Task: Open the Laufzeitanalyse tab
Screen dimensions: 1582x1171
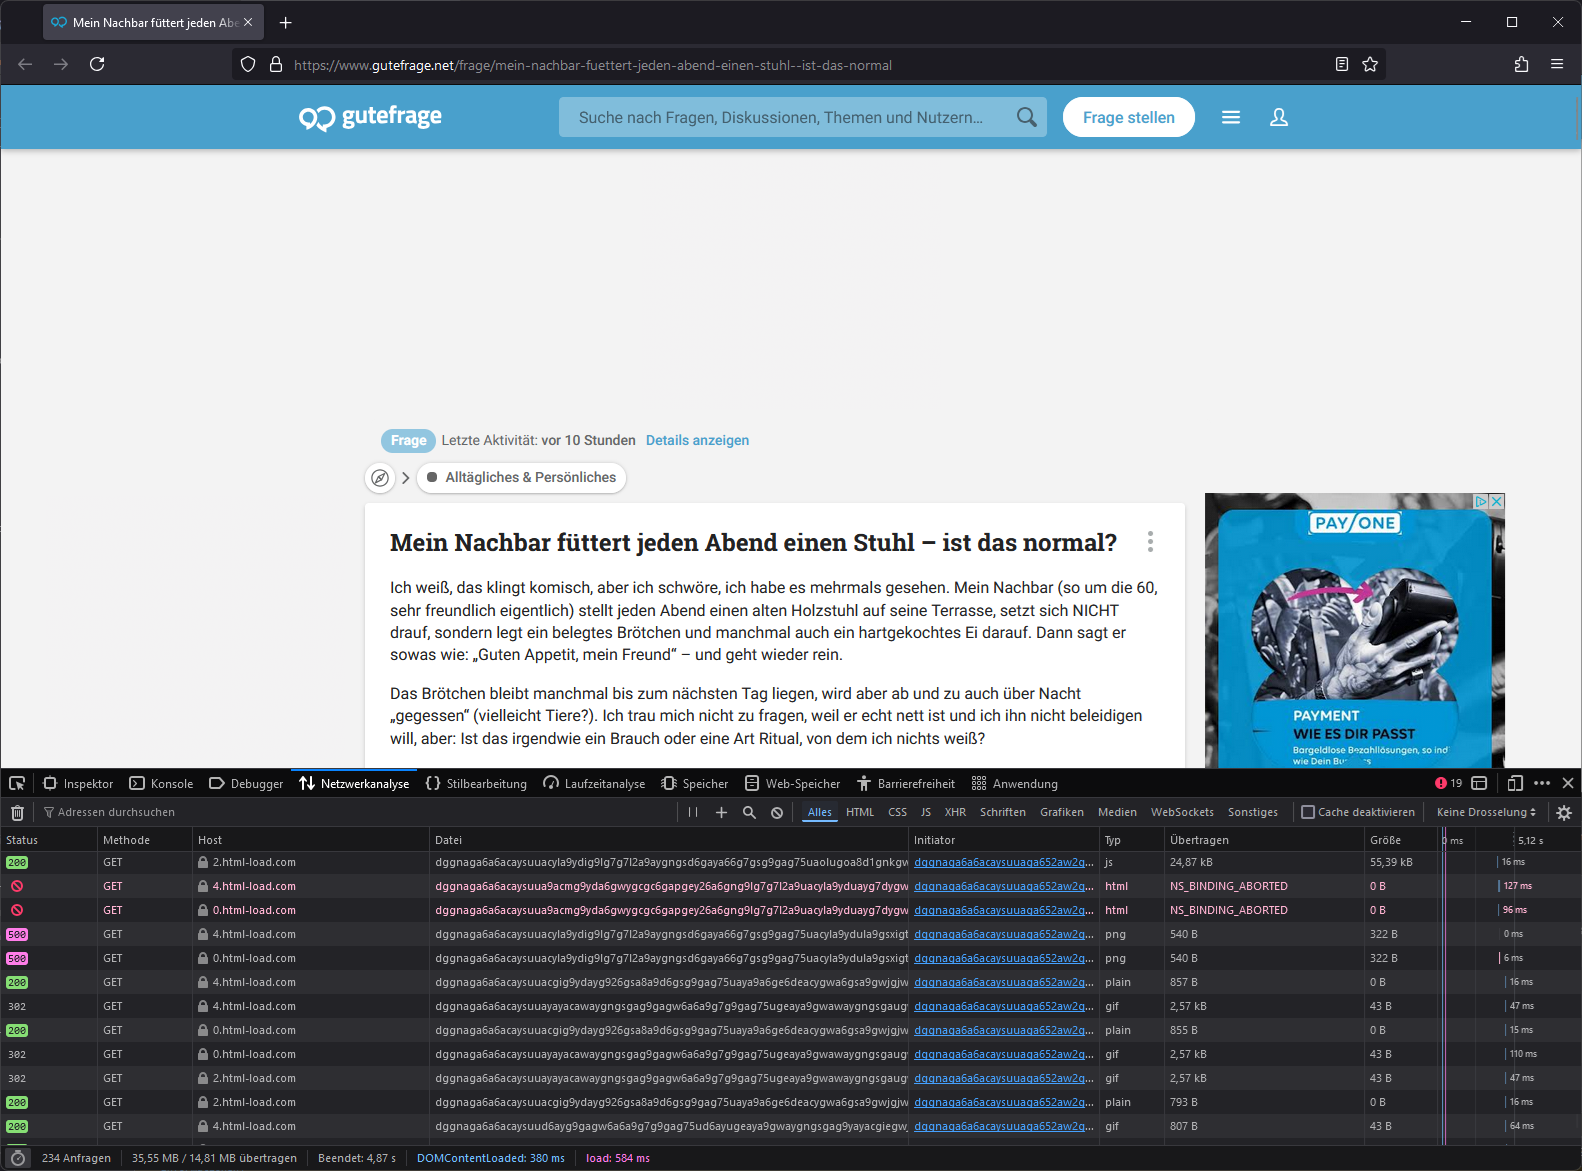Action: (x=594, y=783)
